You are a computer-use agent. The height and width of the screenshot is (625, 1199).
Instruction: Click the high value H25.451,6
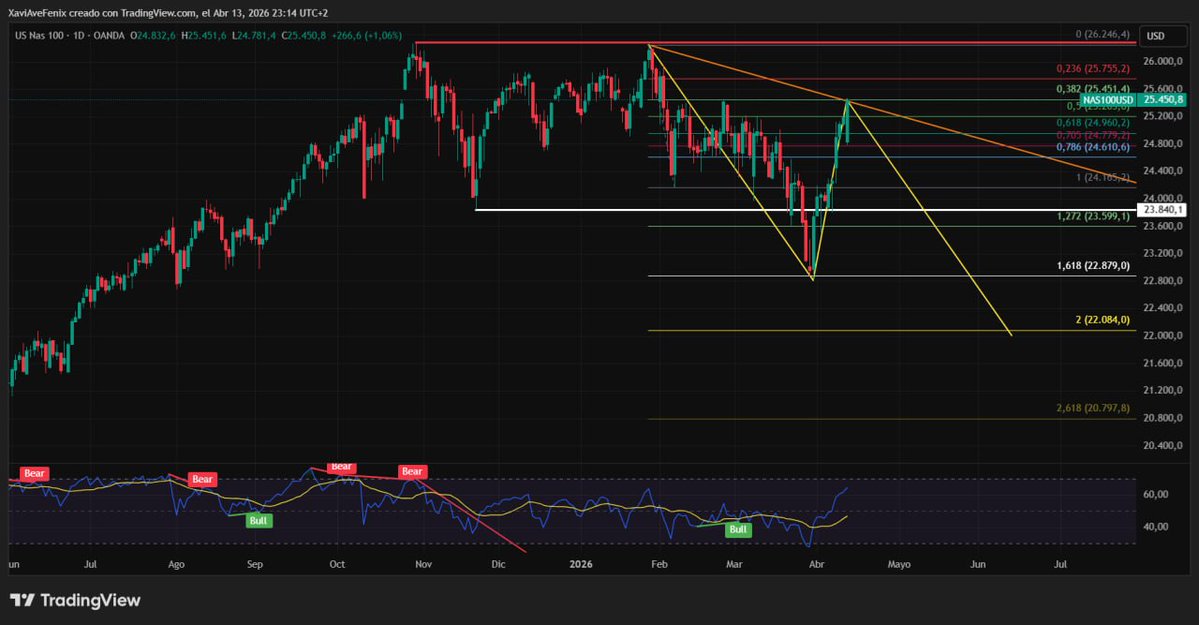click(203, 35)
